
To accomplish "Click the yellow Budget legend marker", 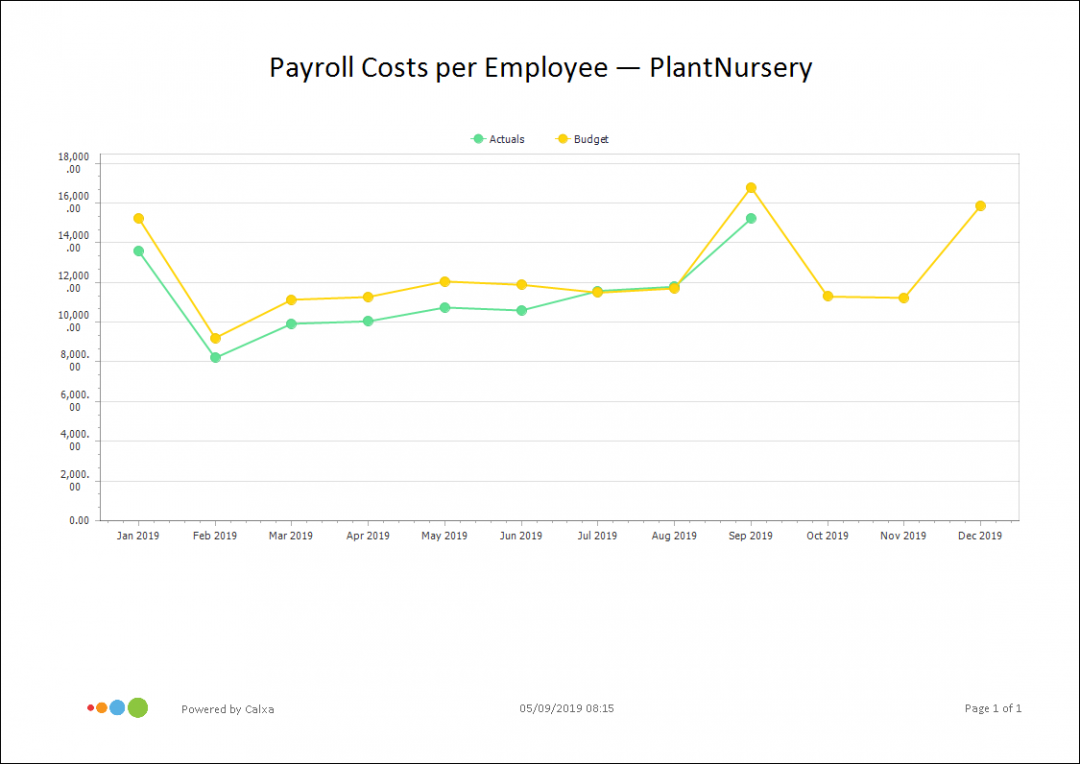I will click(561, 139).
